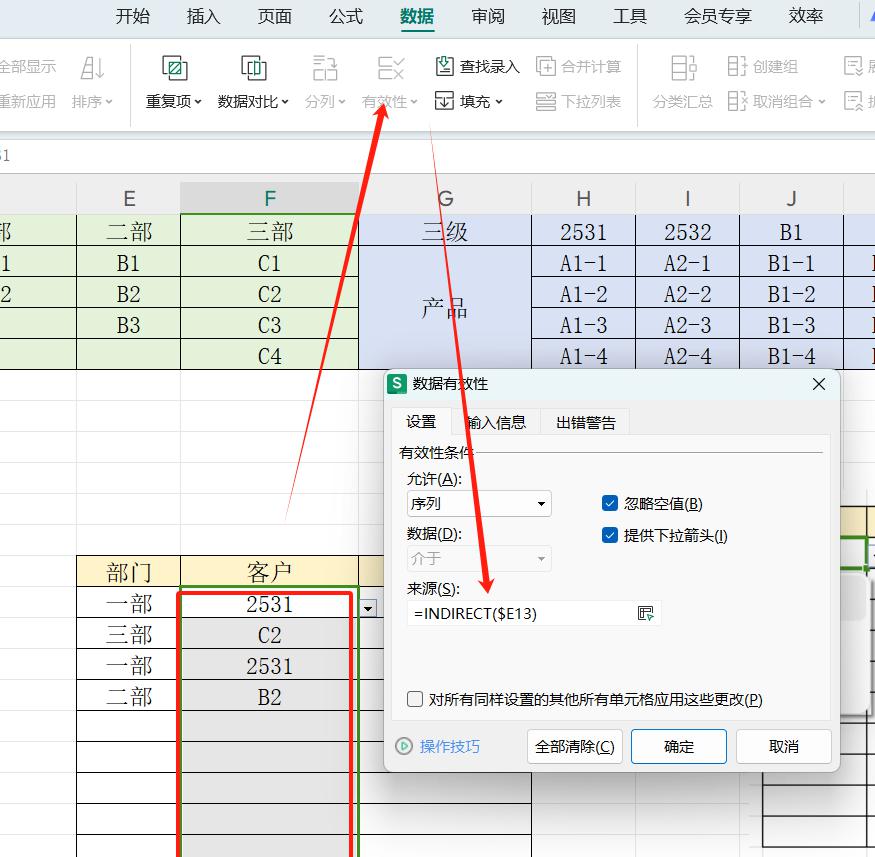Expand the 填充 dropdown arrow

(499, 102)
